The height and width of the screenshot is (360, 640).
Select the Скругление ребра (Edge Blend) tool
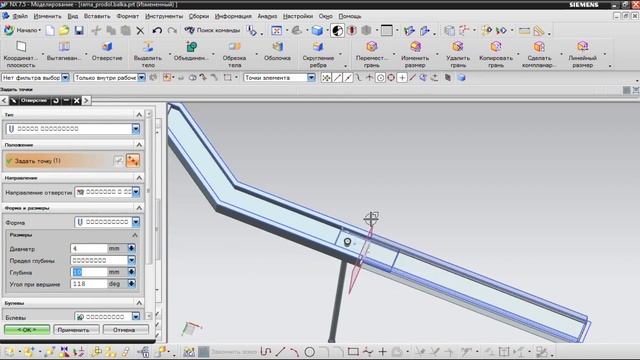click(318, 53)
